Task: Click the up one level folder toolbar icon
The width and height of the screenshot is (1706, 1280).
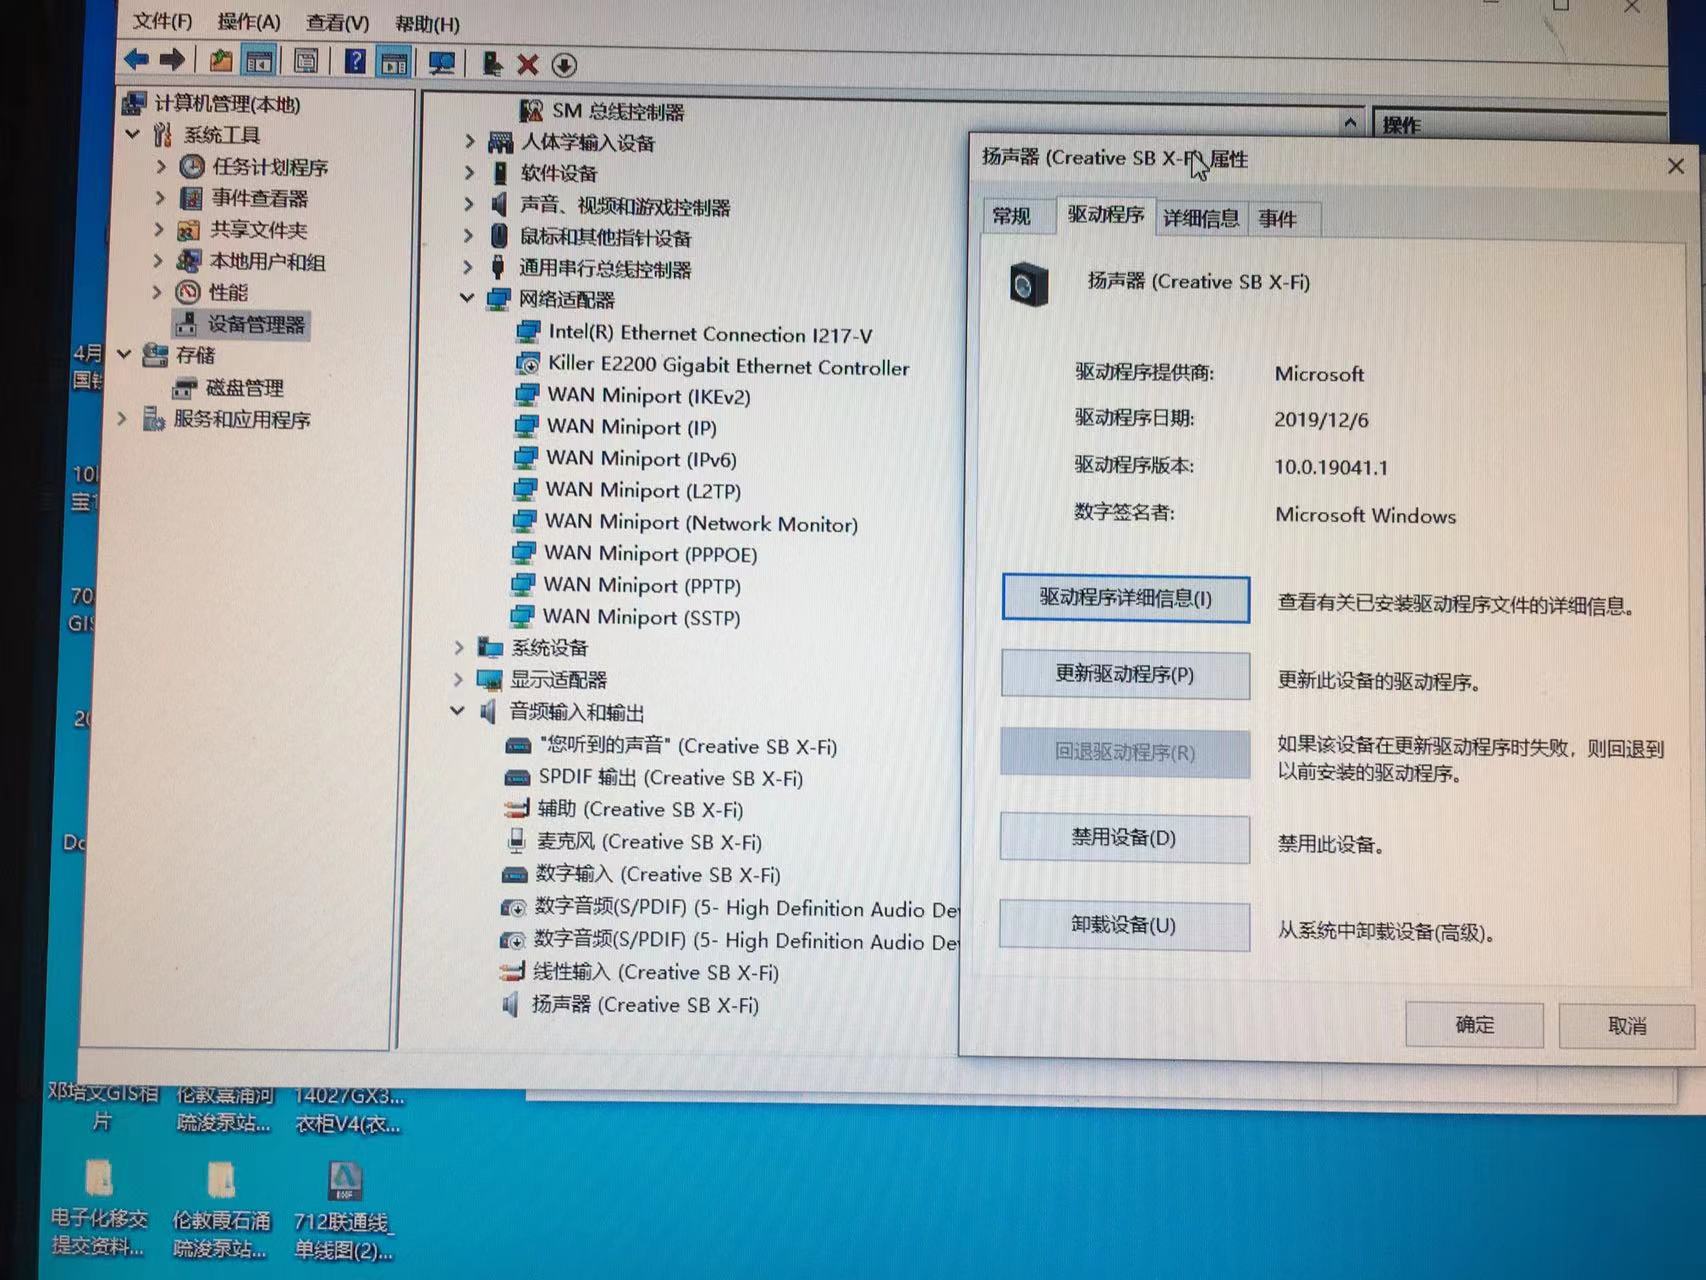Action: coord(221,60)
